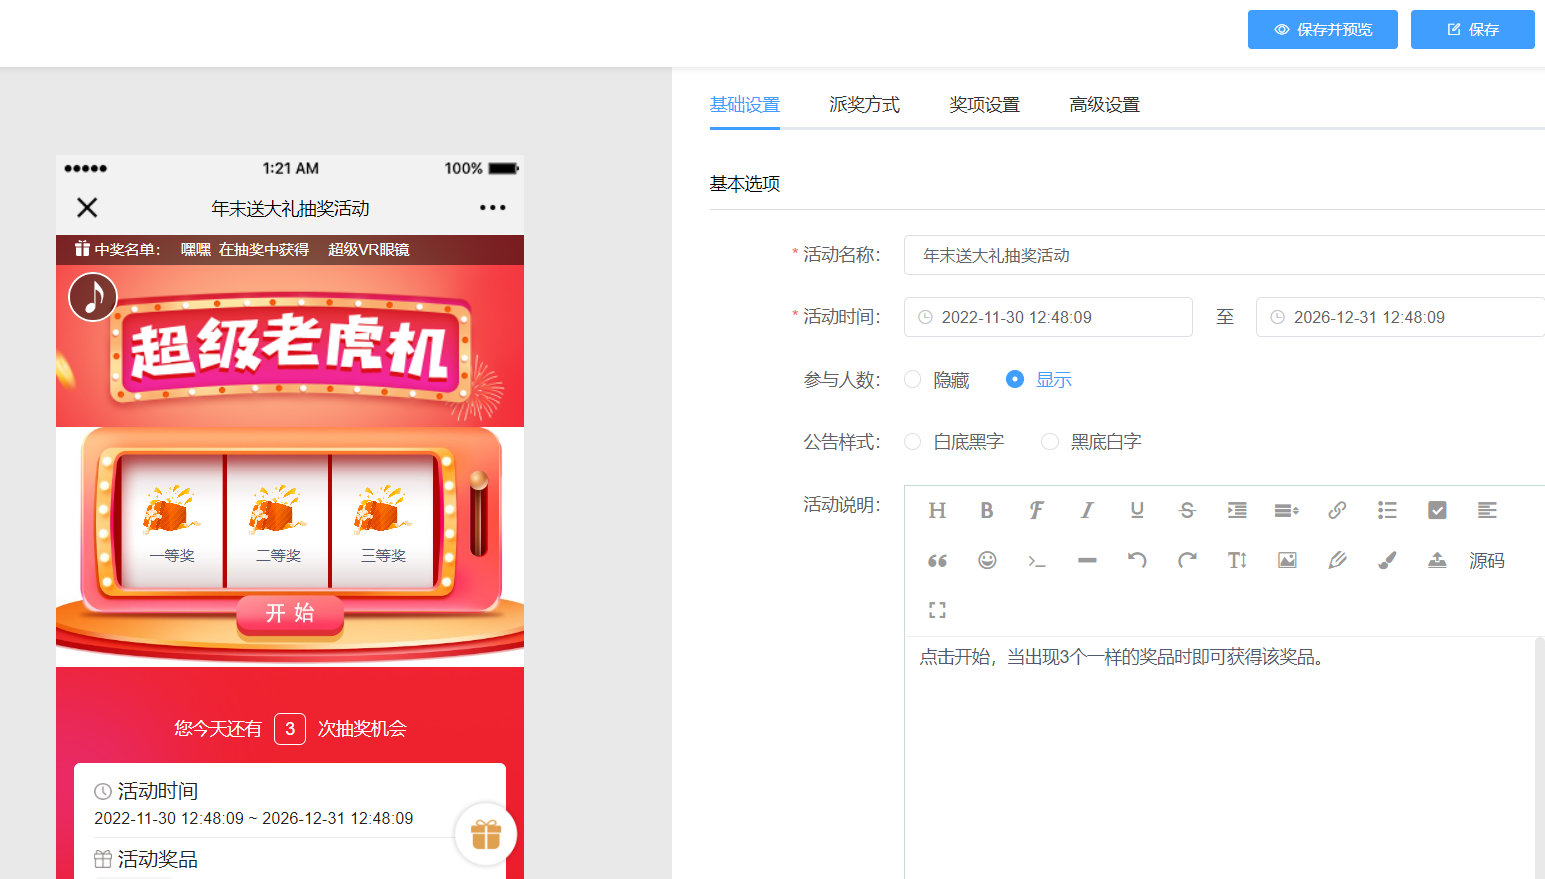The width and height of the screenshot is (1545, 879).
Task: Toggle italic formatting in editor
Action: 1087,510
